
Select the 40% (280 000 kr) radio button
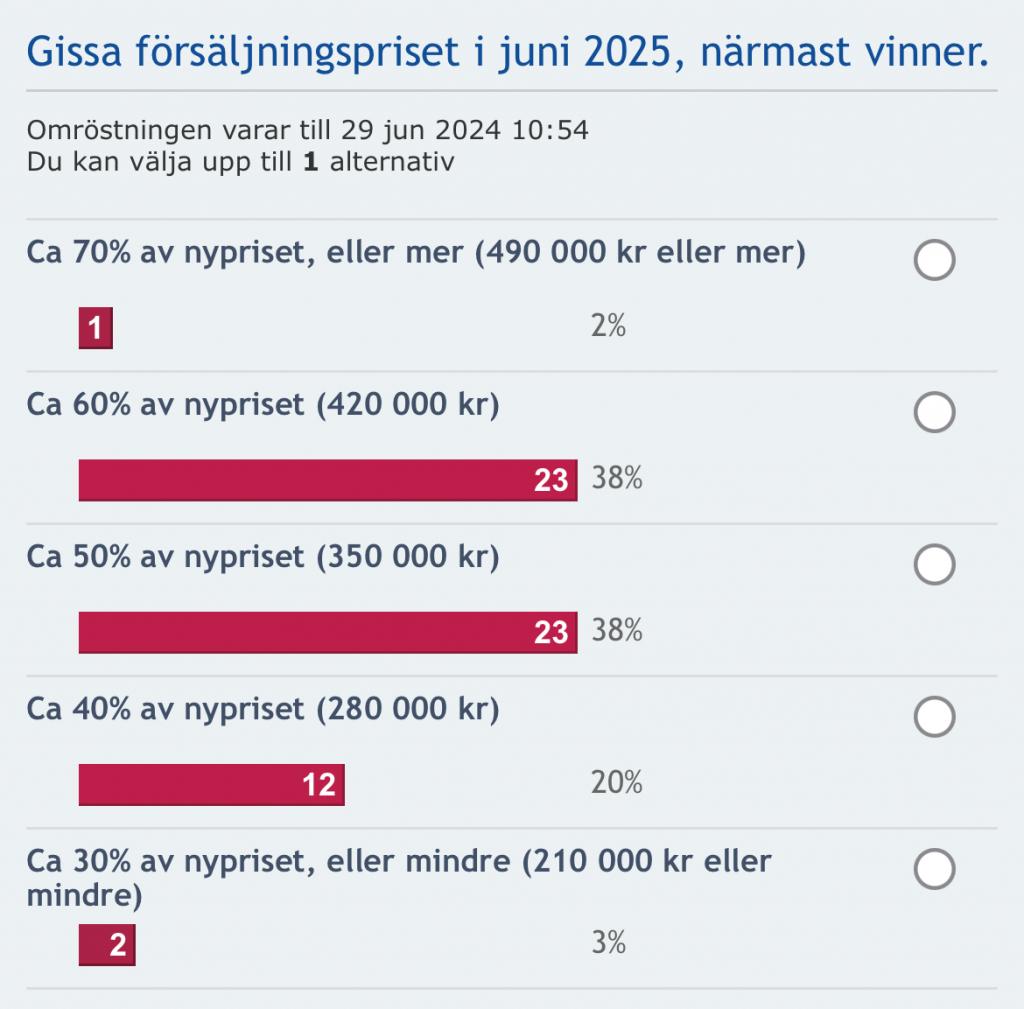click(x=935, y=717)
